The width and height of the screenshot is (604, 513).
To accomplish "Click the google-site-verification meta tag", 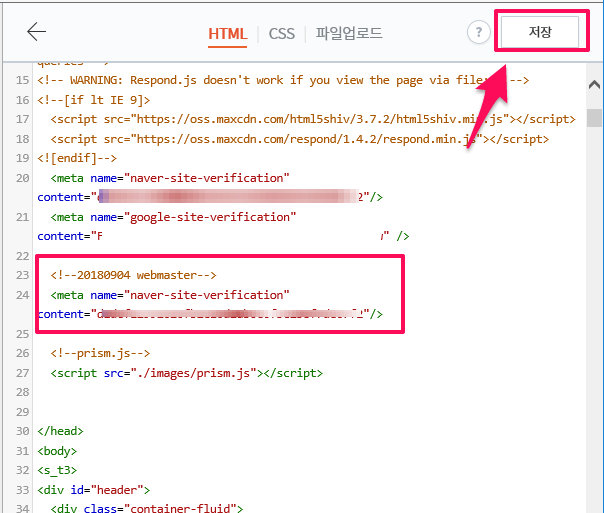I will (x=173, y=217).
